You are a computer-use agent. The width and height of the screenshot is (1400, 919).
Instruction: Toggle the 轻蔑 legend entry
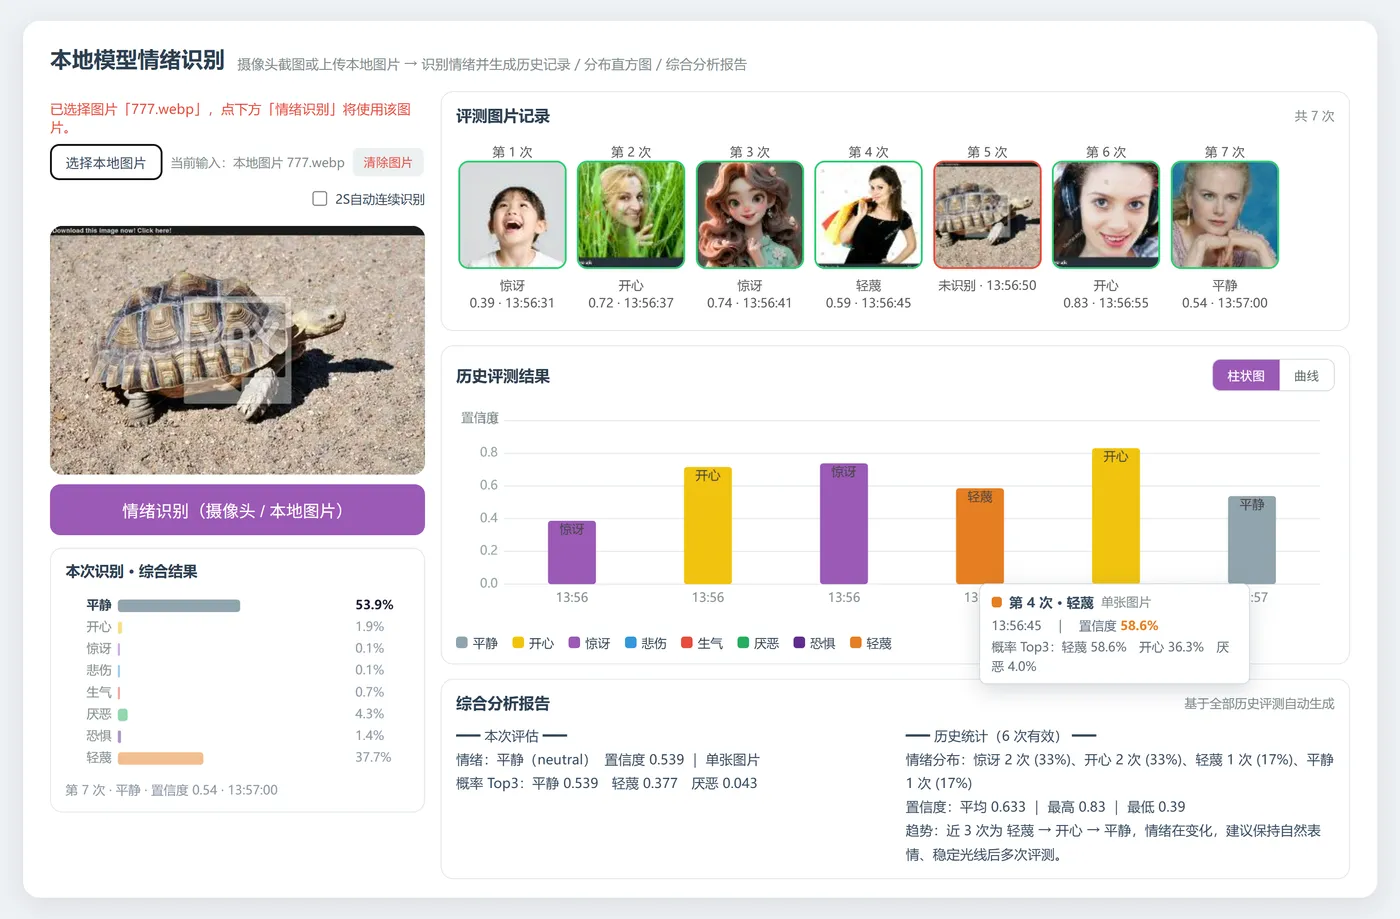870,643
